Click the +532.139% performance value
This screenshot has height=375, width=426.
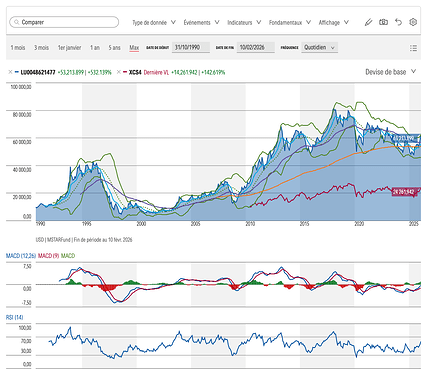[x=99, y=72]
